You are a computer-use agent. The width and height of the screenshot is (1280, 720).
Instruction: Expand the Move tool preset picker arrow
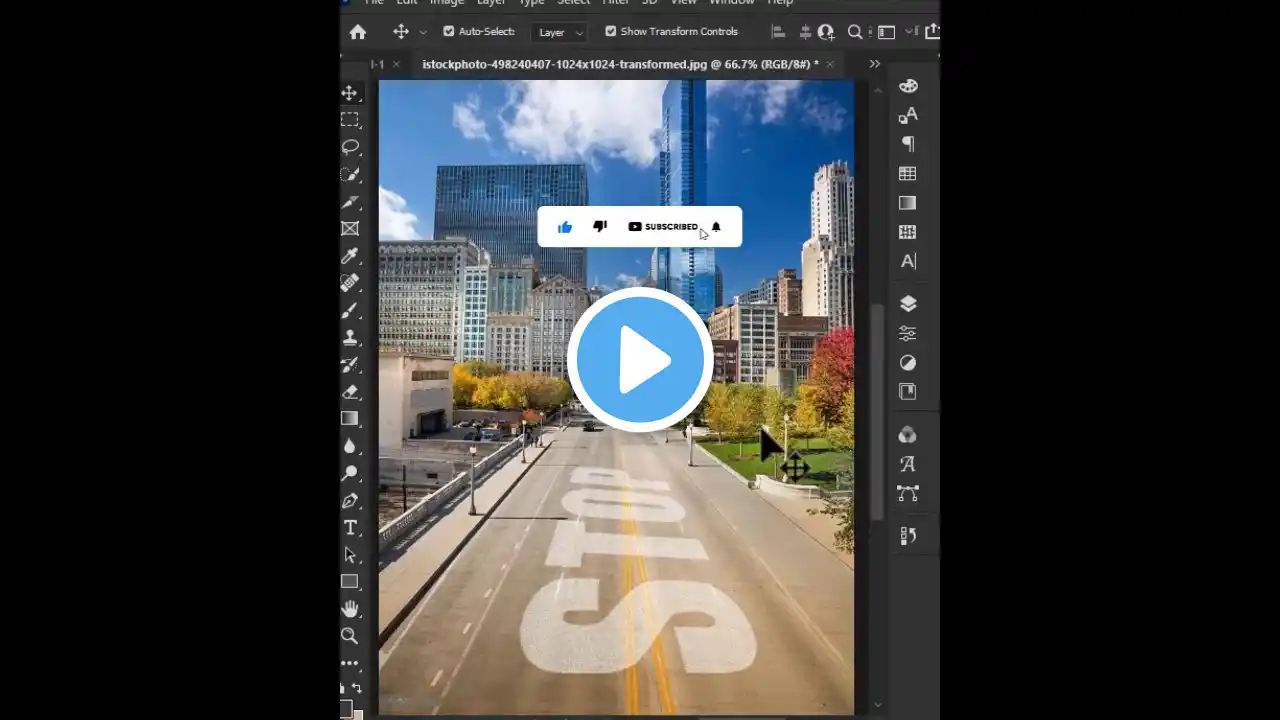[423, 33]
